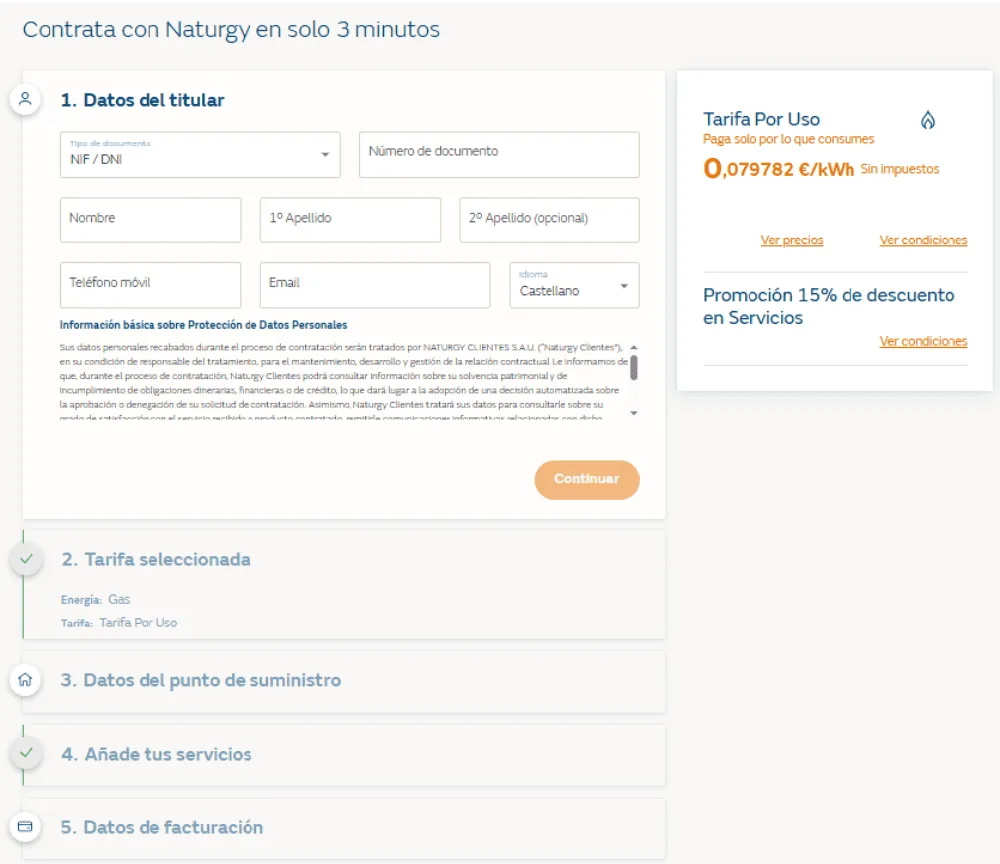Click the Paga solo por lo que consumes subtitle
The height and width of the screenshot is (864, 1000).
point(788,139)
